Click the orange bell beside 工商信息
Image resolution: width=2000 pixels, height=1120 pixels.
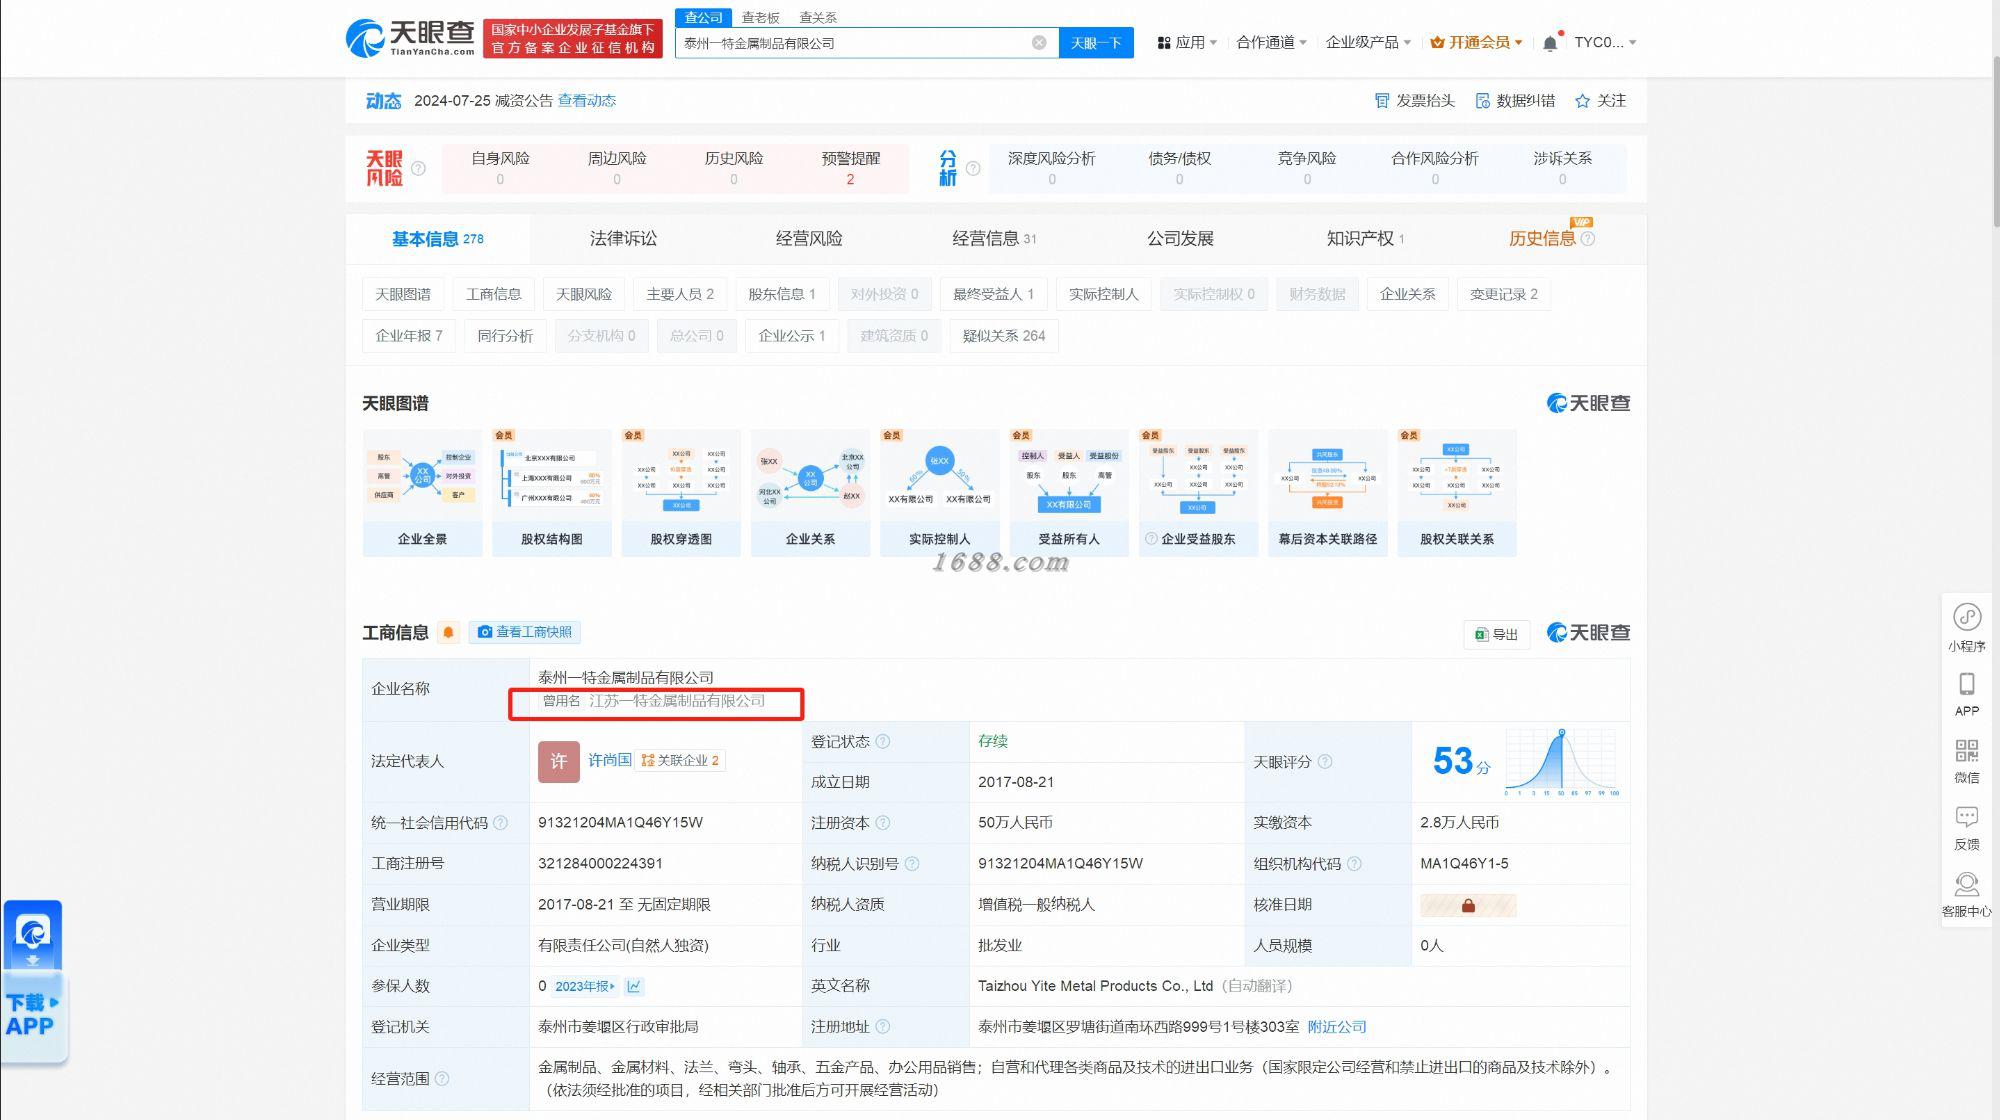(448, 632)
